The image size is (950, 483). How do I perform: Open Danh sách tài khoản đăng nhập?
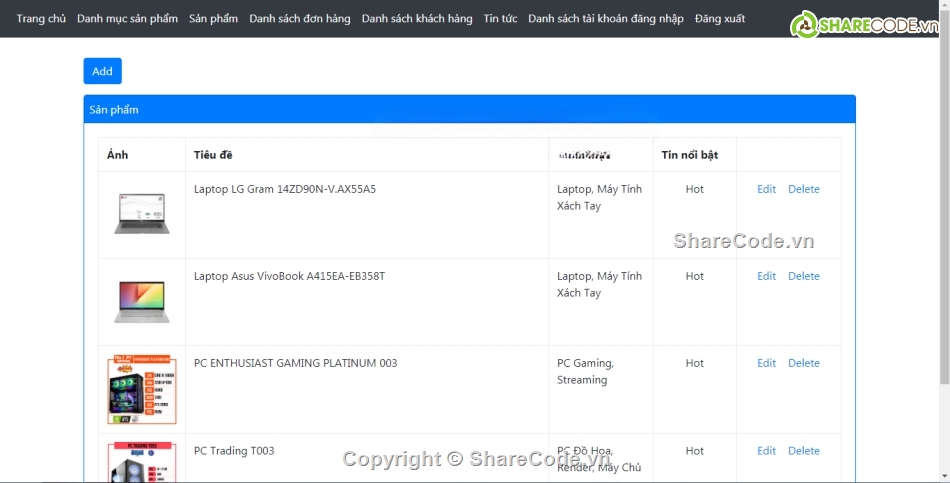point(606,19)
